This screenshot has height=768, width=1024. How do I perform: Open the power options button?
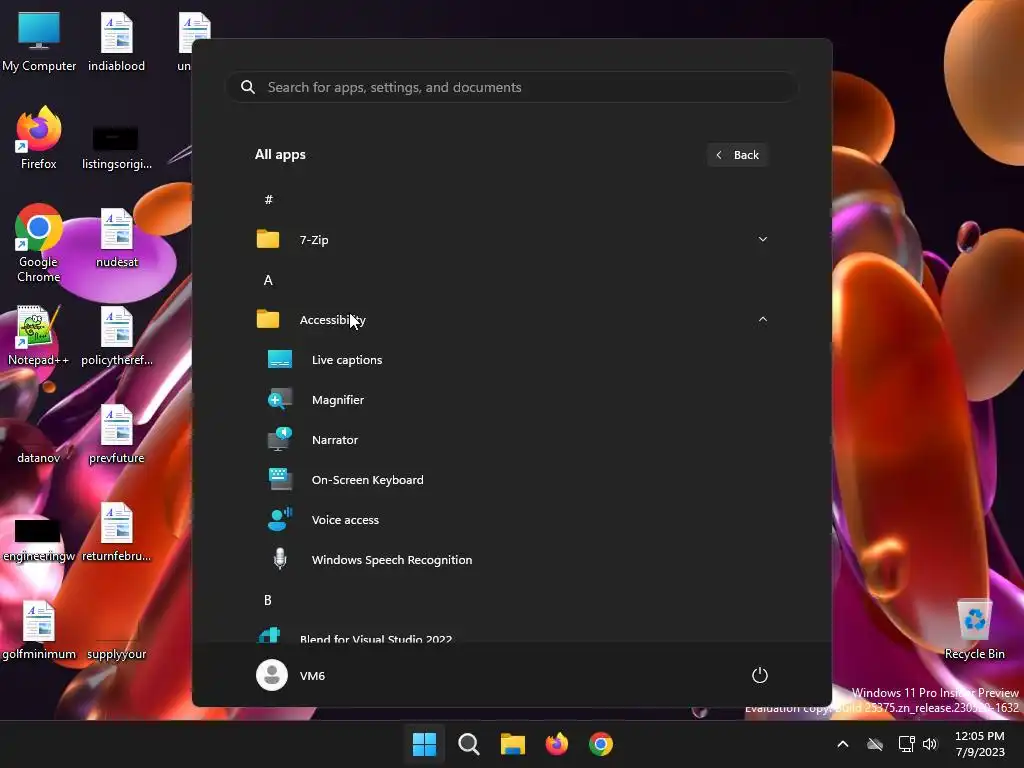pos(760,675)
